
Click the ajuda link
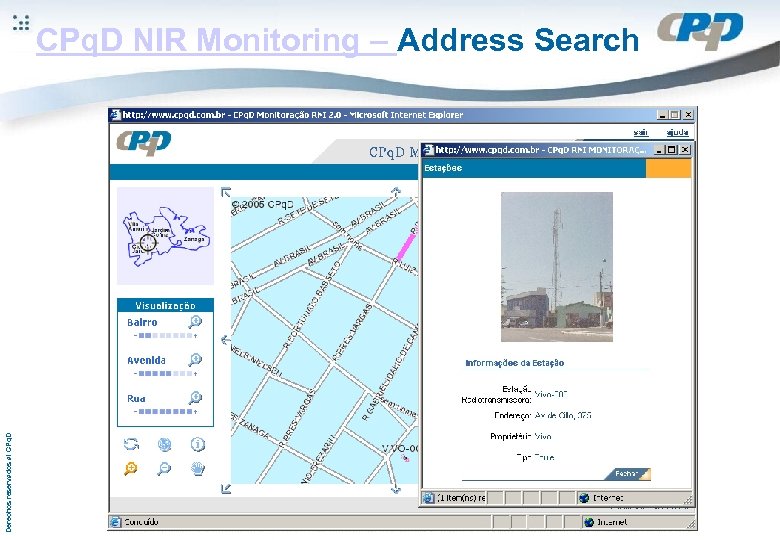tap(677, 132)
